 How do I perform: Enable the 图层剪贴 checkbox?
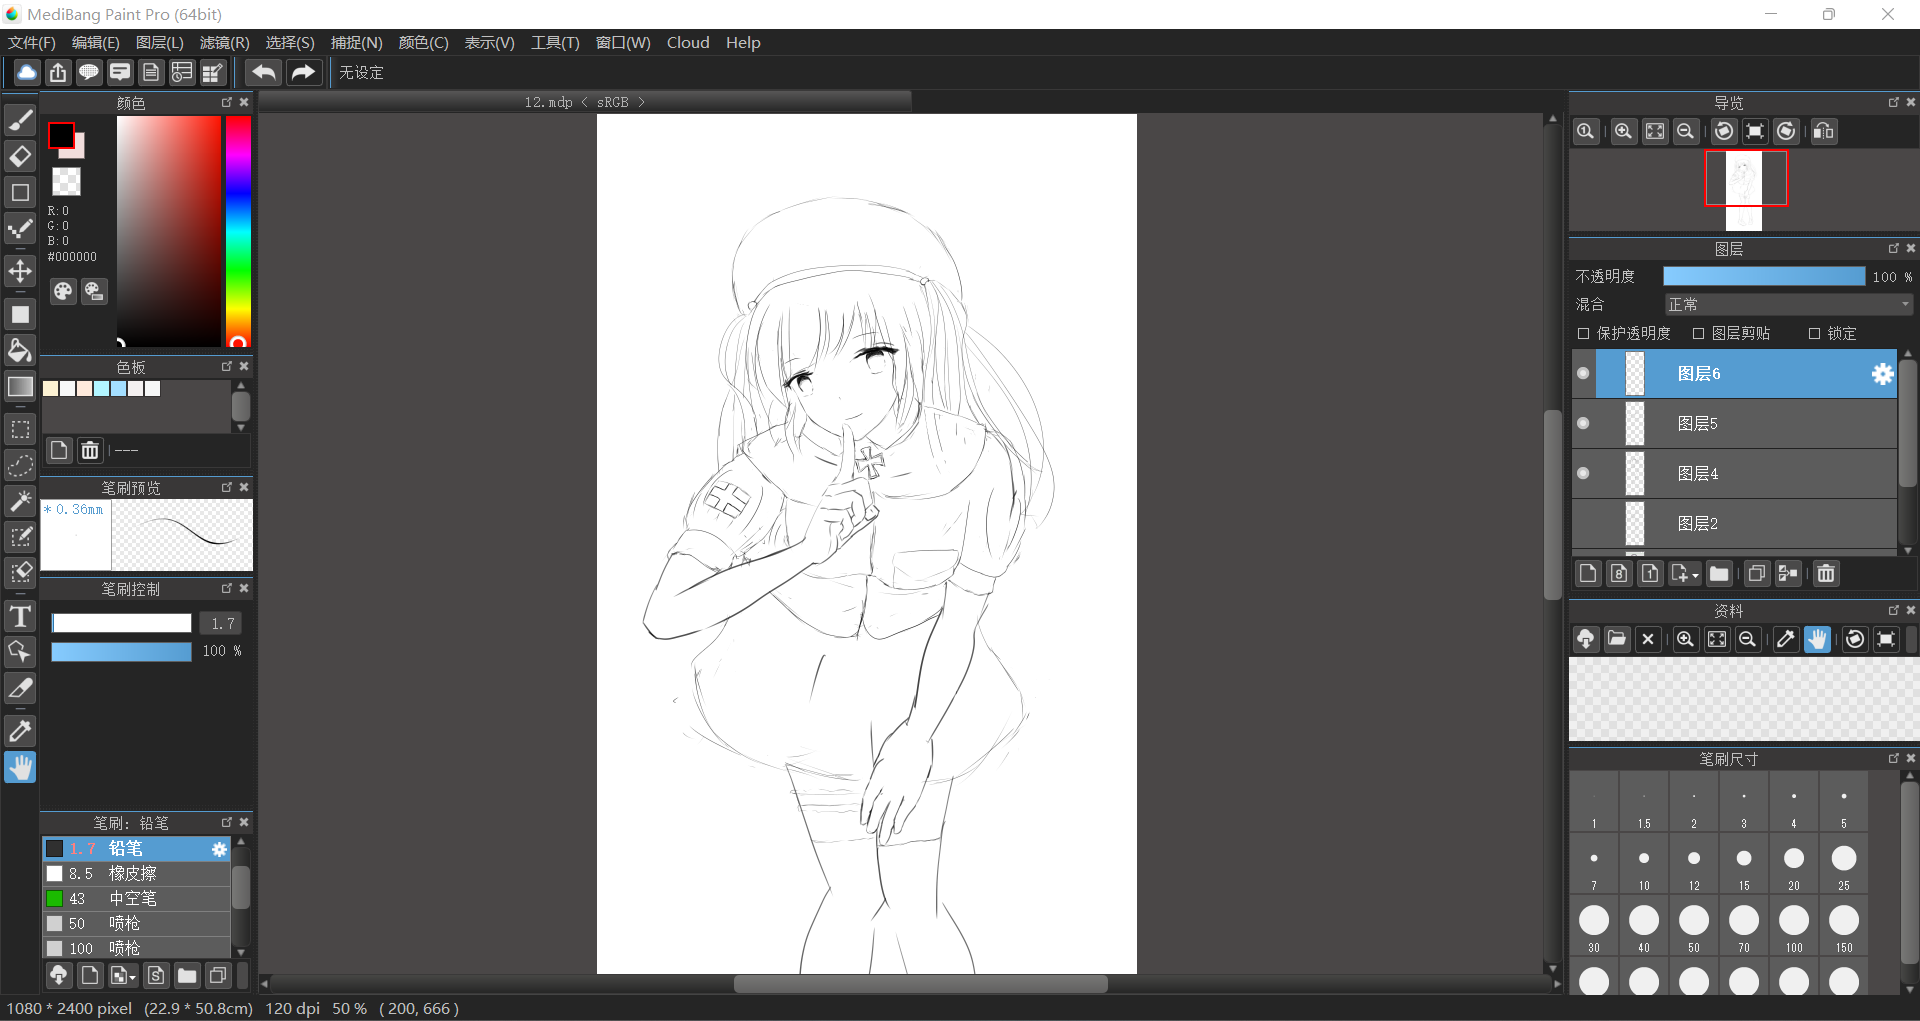pyautogui.click(x=1698, y=334)
